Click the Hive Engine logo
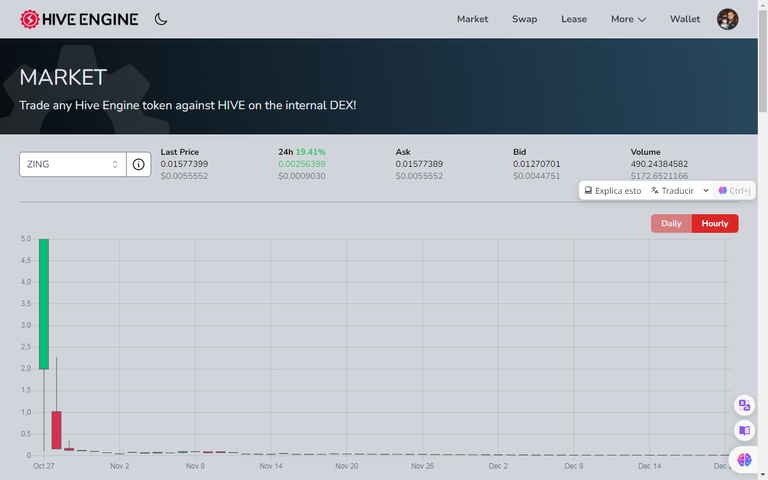Image resolution: width=768 pixels, height=480 pixels. click(81, 19)
